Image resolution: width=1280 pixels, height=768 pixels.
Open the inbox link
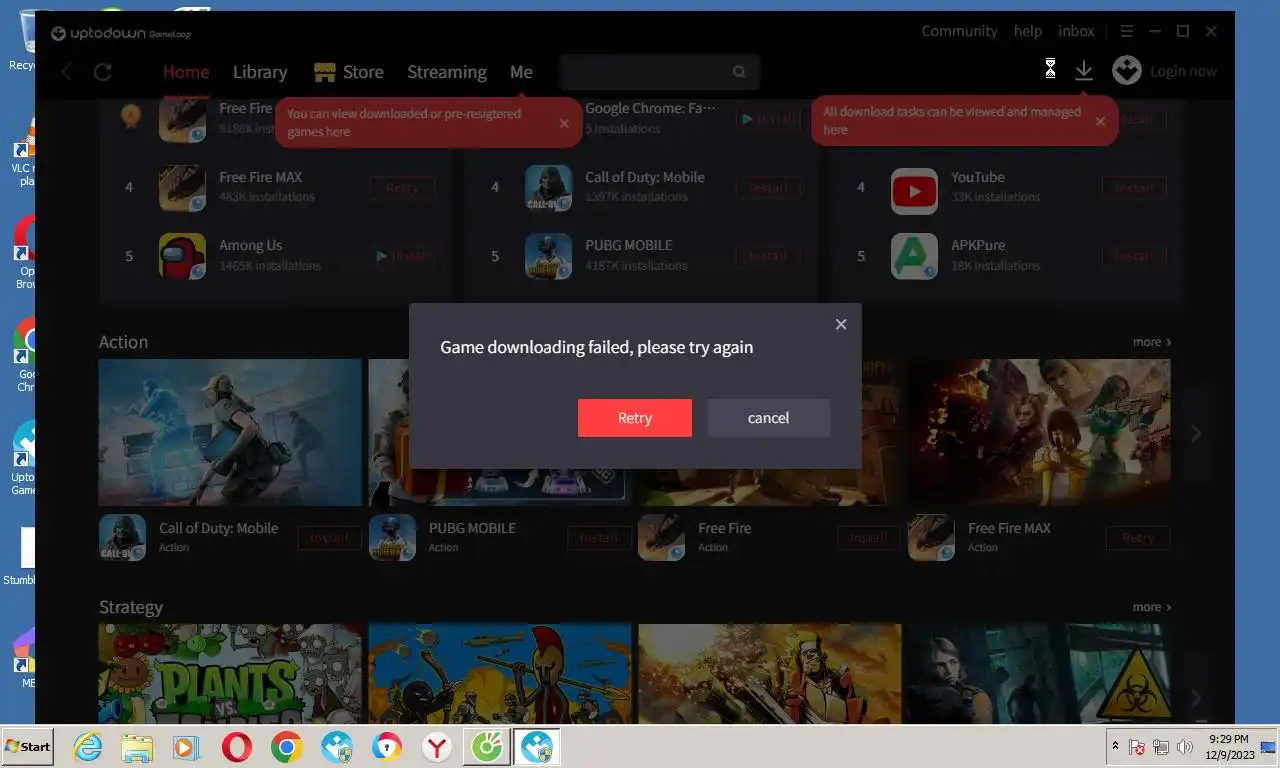[x=1076, y=31]
